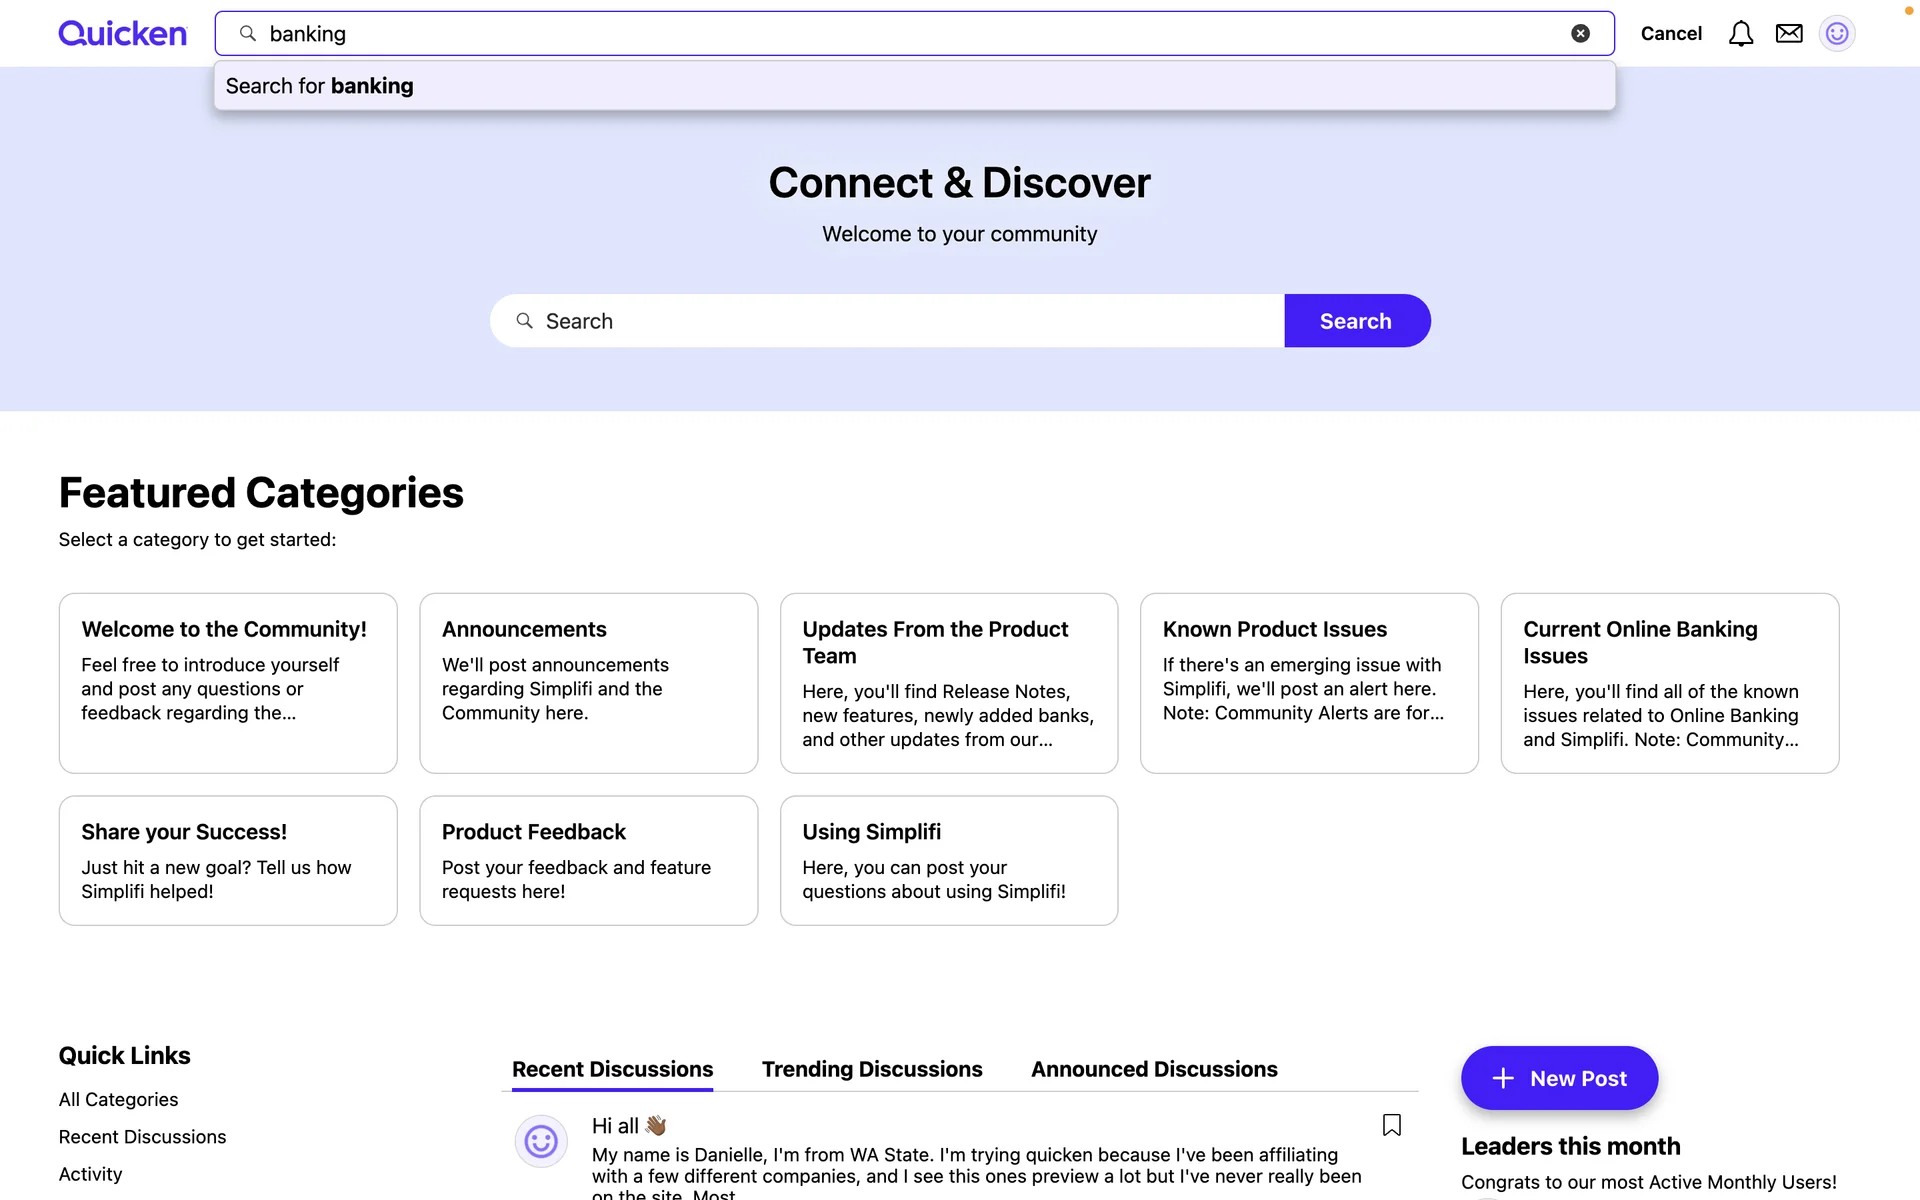Screen dimensions: 1920x1200
Task: Click the blue Search button
Action: click(x=1356, y=321)
